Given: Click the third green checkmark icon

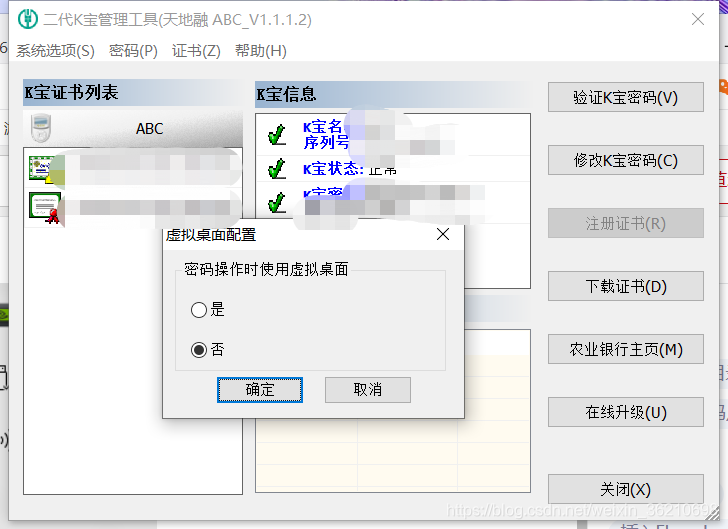Looking at the screenshot, I should (277, 203).
